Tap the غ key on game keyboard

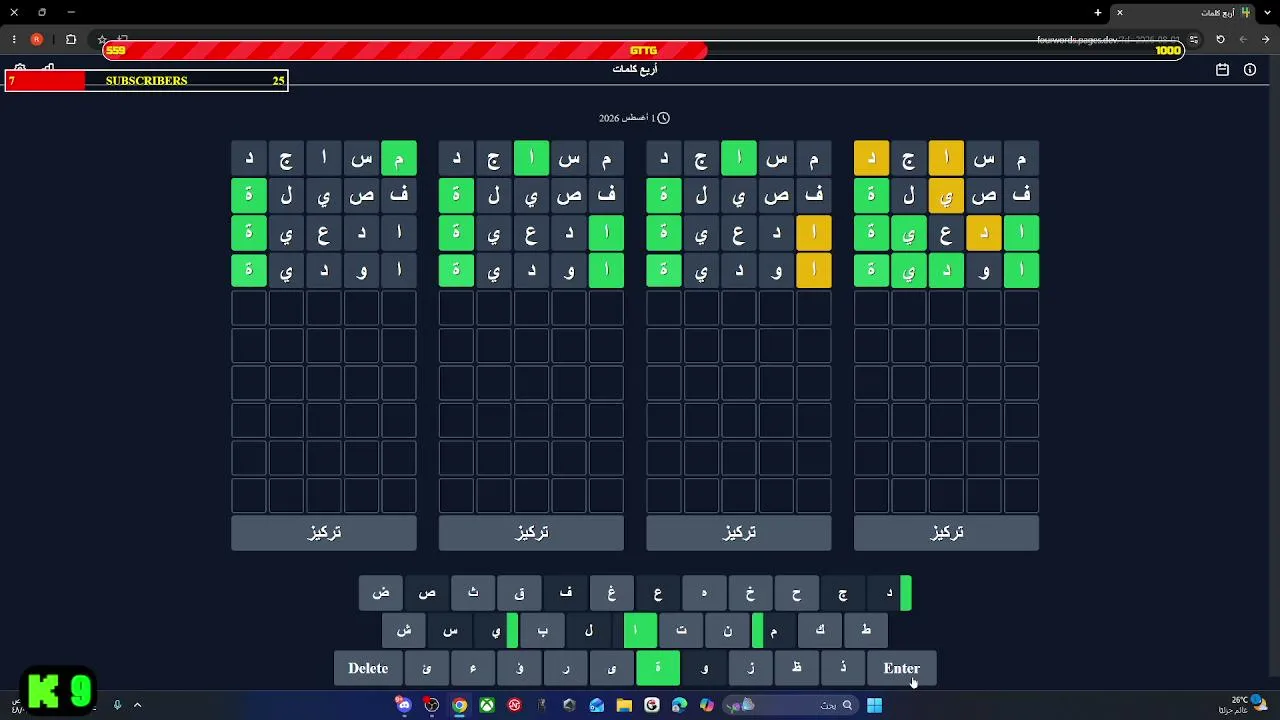pyautogui.click(x=612, y=593)
